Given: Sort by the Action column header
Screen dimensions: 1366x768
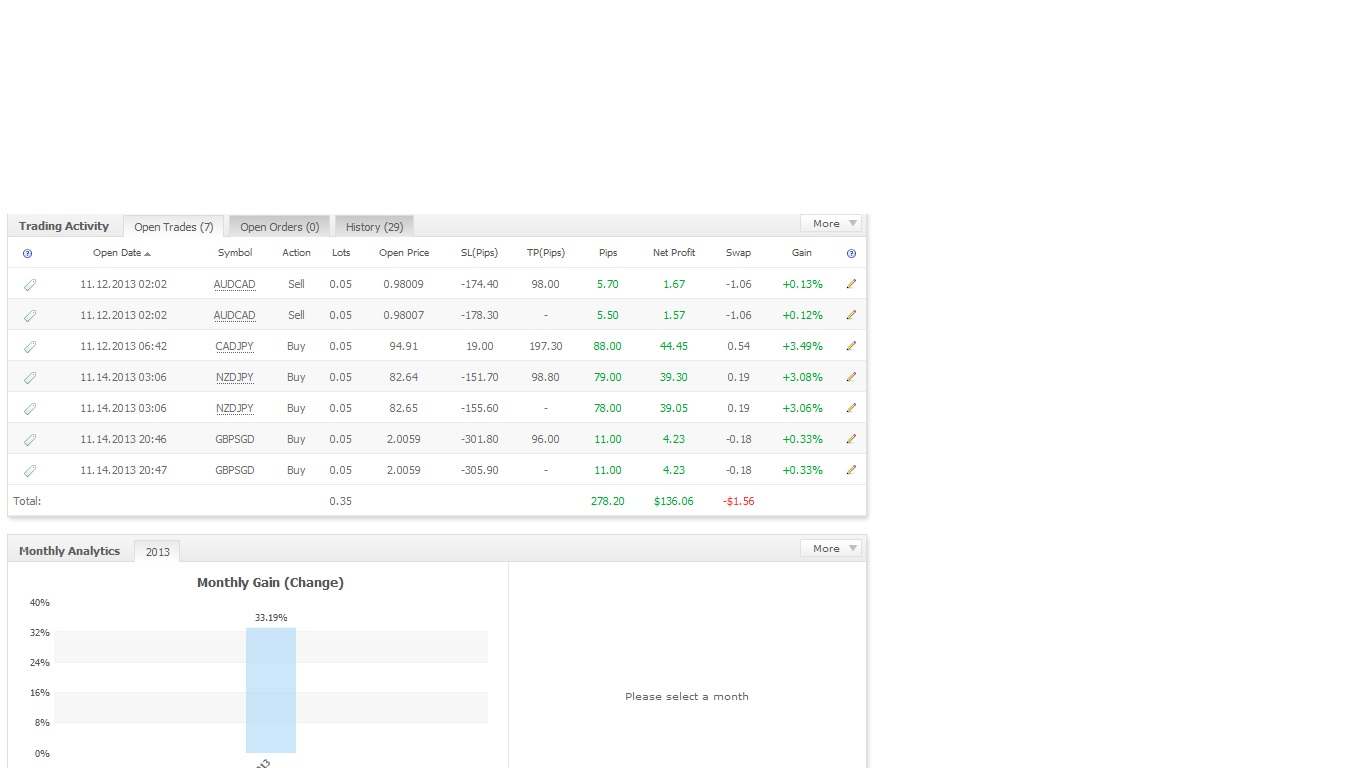Looking at the screenshot, I should tap(296, 253).
